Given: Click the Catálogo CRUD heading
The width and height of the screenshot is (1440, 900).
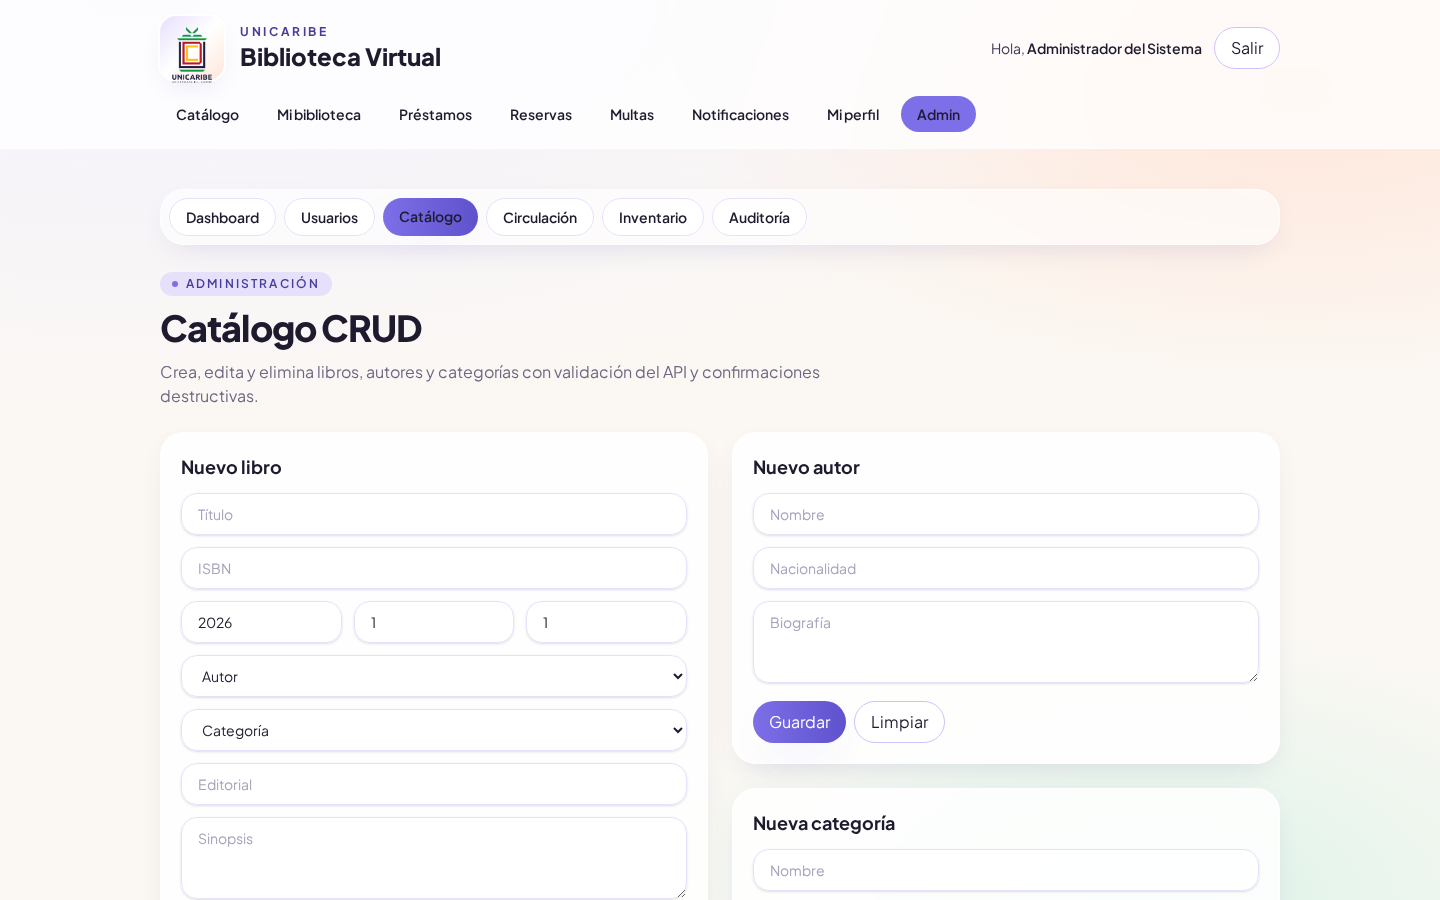Looking at the screenshot, I should 291,328.
